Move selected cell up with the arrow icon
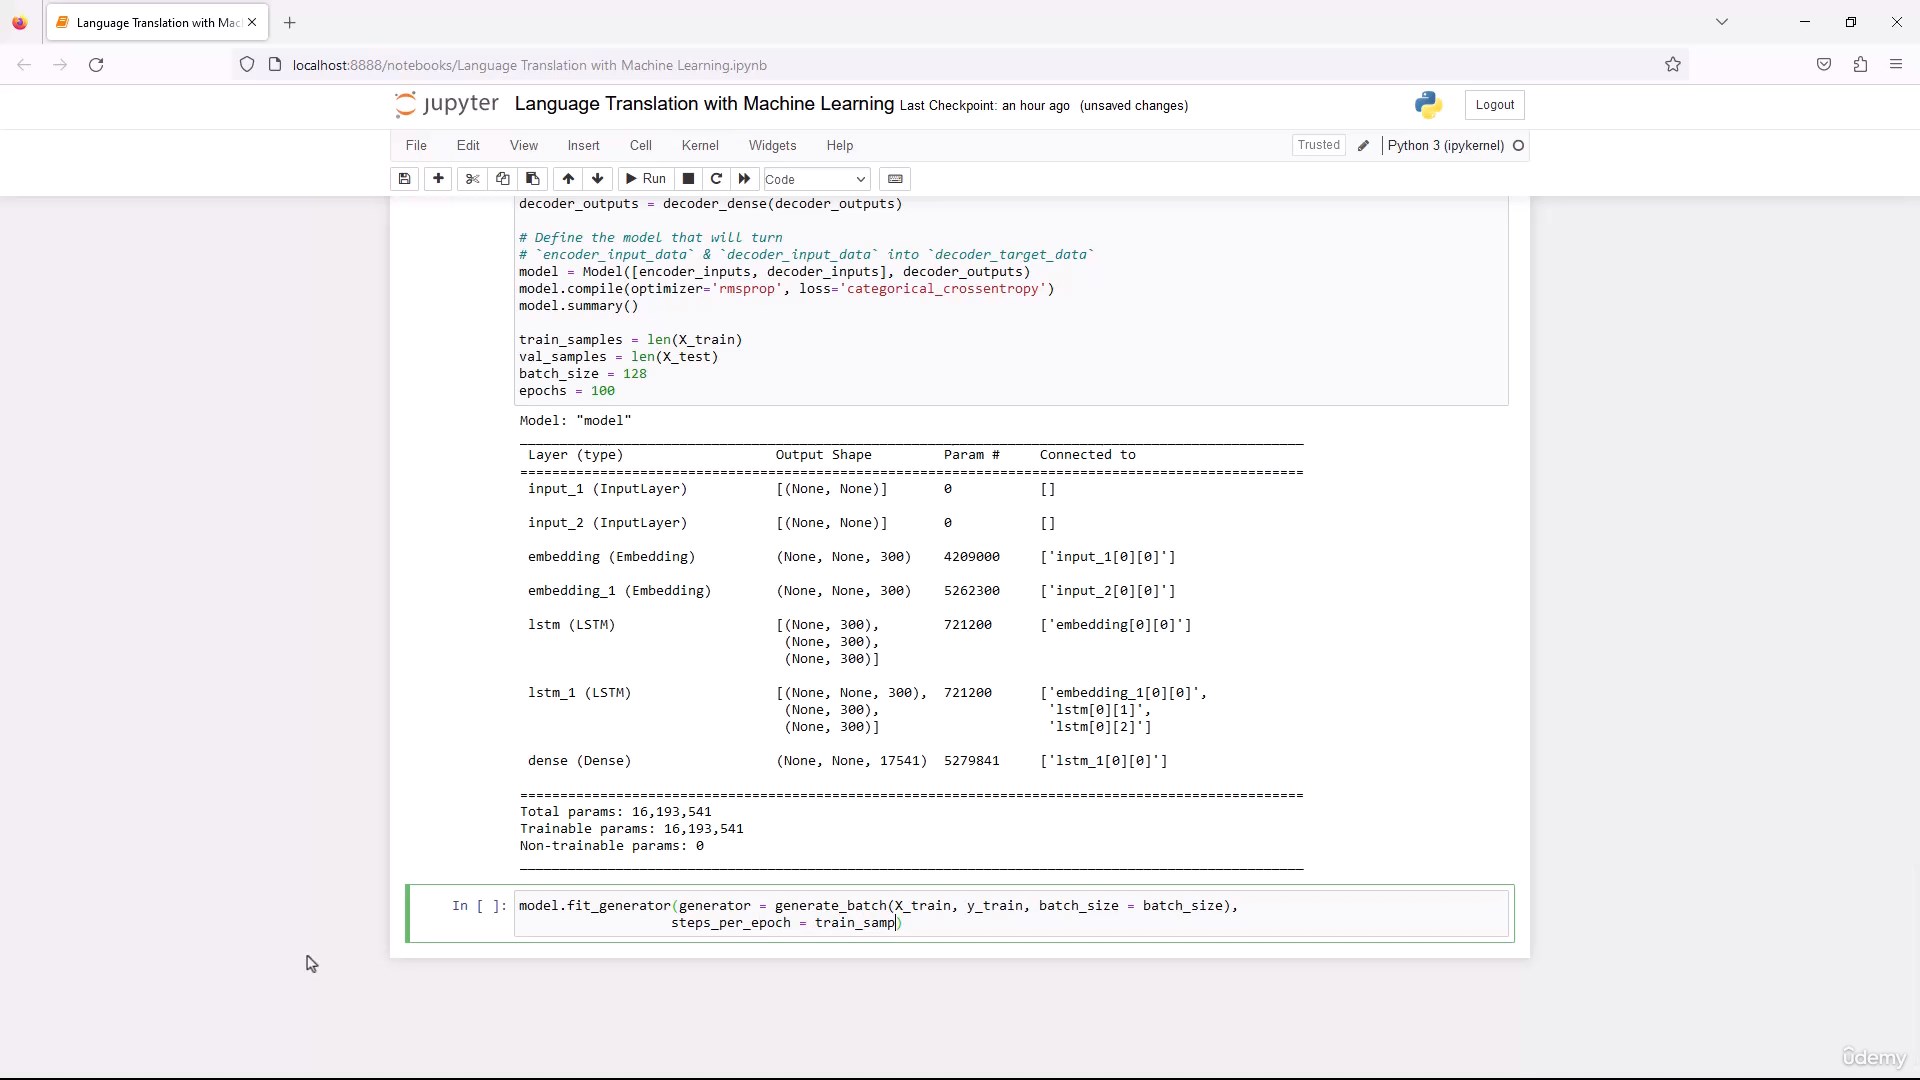Screen dimensions: 1920x1080 (568, 179)
